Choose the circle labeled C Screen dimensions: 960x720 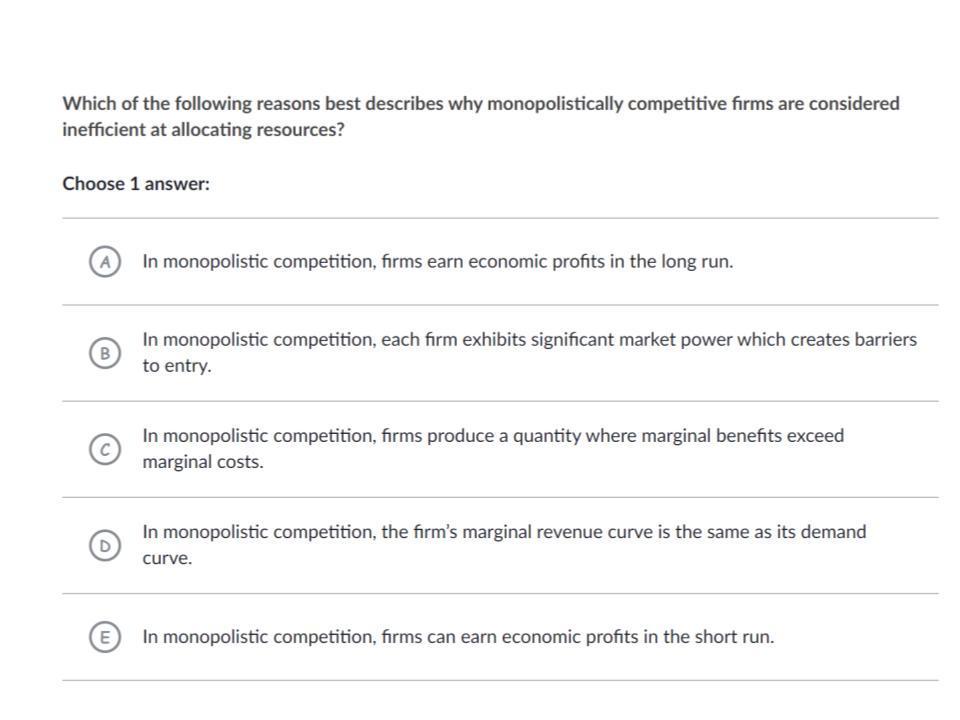[103, 449]
